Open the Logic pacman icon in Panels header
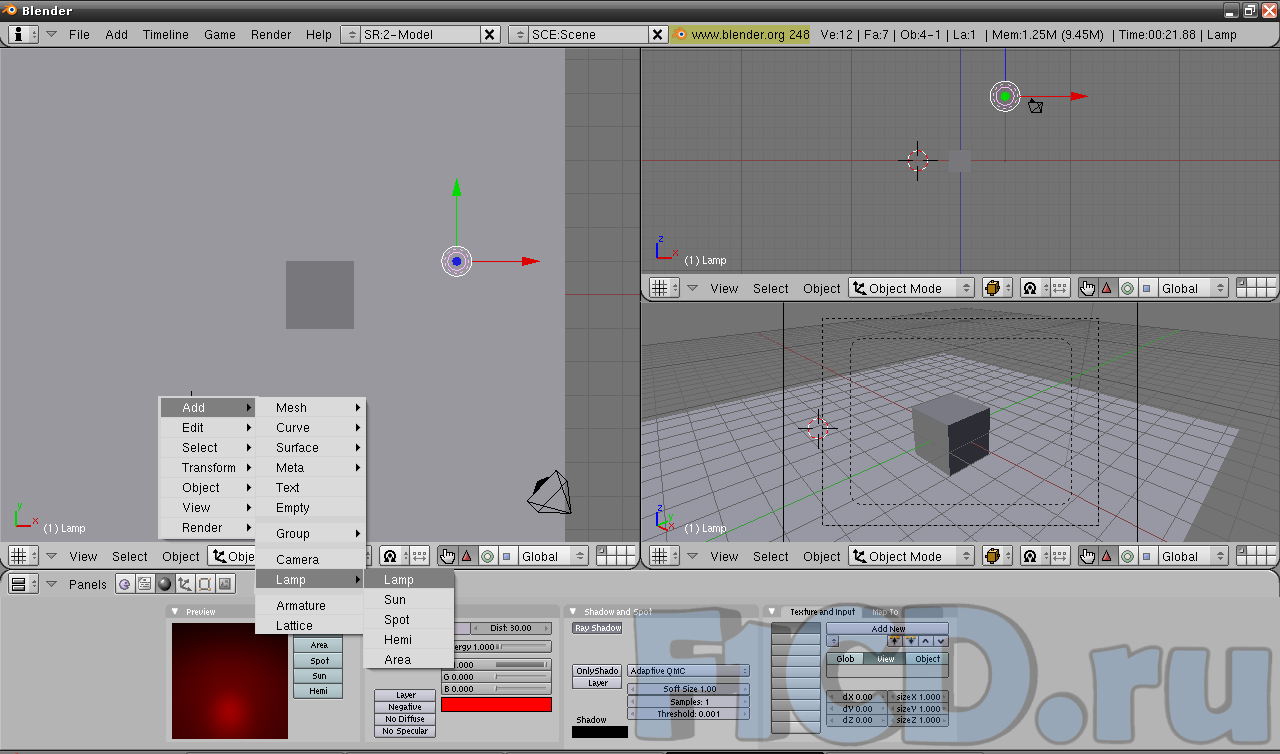Viewport: 1280px width, 754px height. [125, 584]
